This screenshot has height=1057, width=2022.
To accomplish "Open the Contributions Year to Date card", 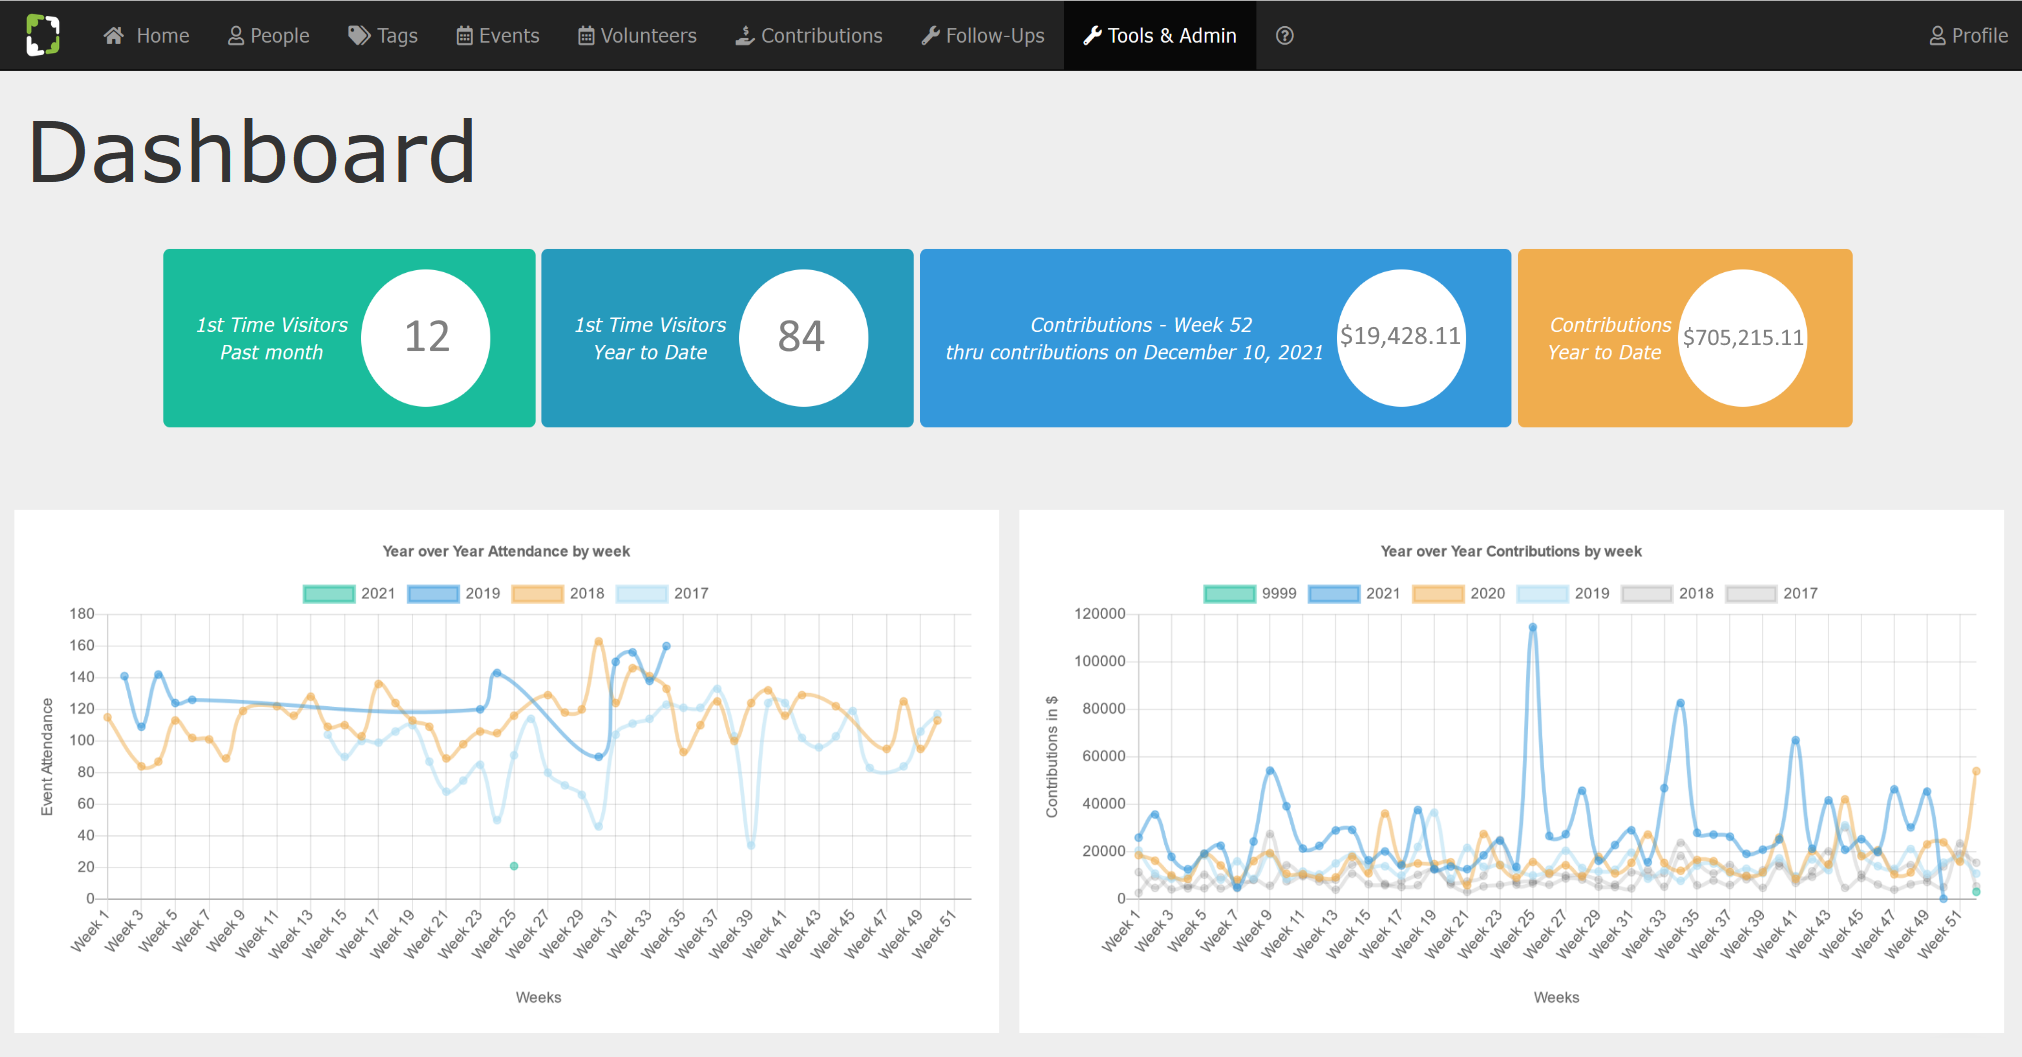I will click(x=1684, y=338).
